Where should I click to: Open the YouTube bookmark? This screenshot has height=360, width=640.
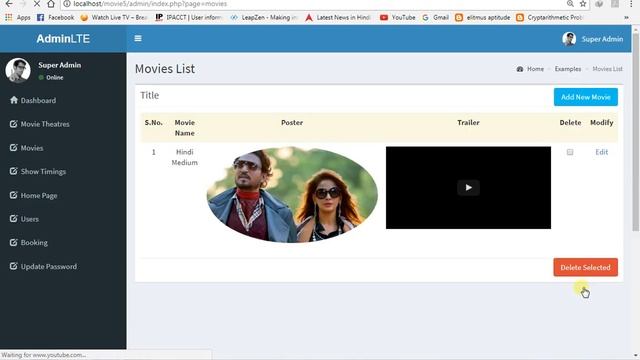(x=398, y=18)
